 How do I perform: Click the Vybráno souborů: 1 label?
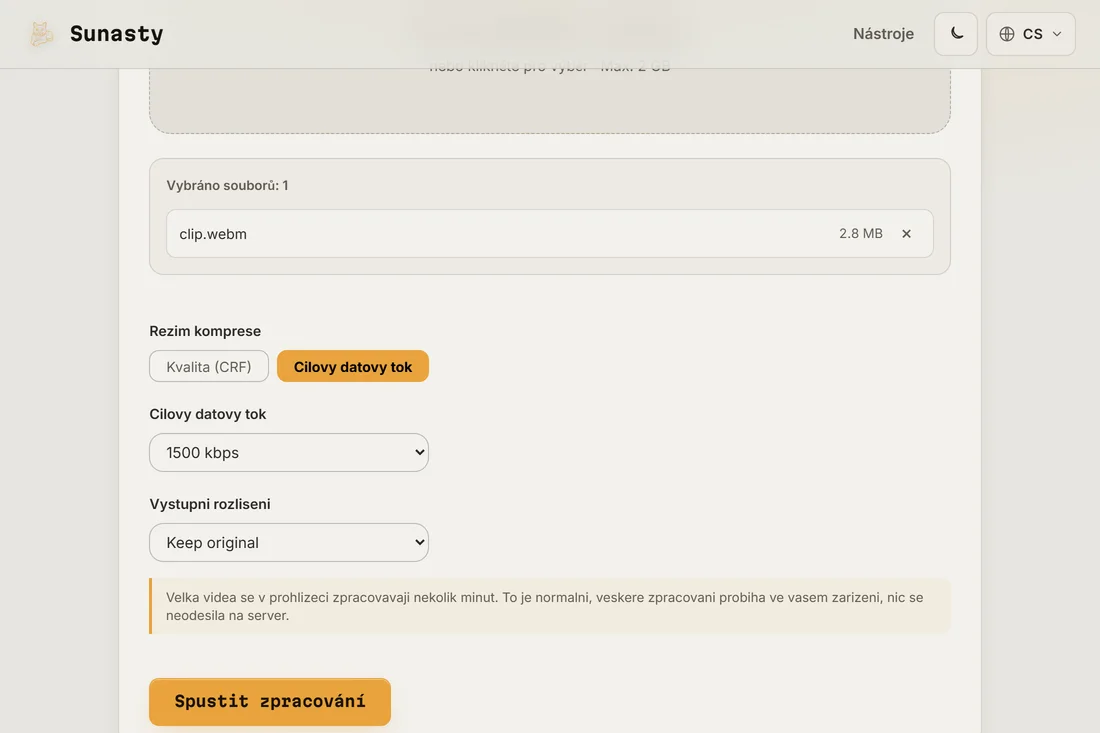click(x=227, y=185)
